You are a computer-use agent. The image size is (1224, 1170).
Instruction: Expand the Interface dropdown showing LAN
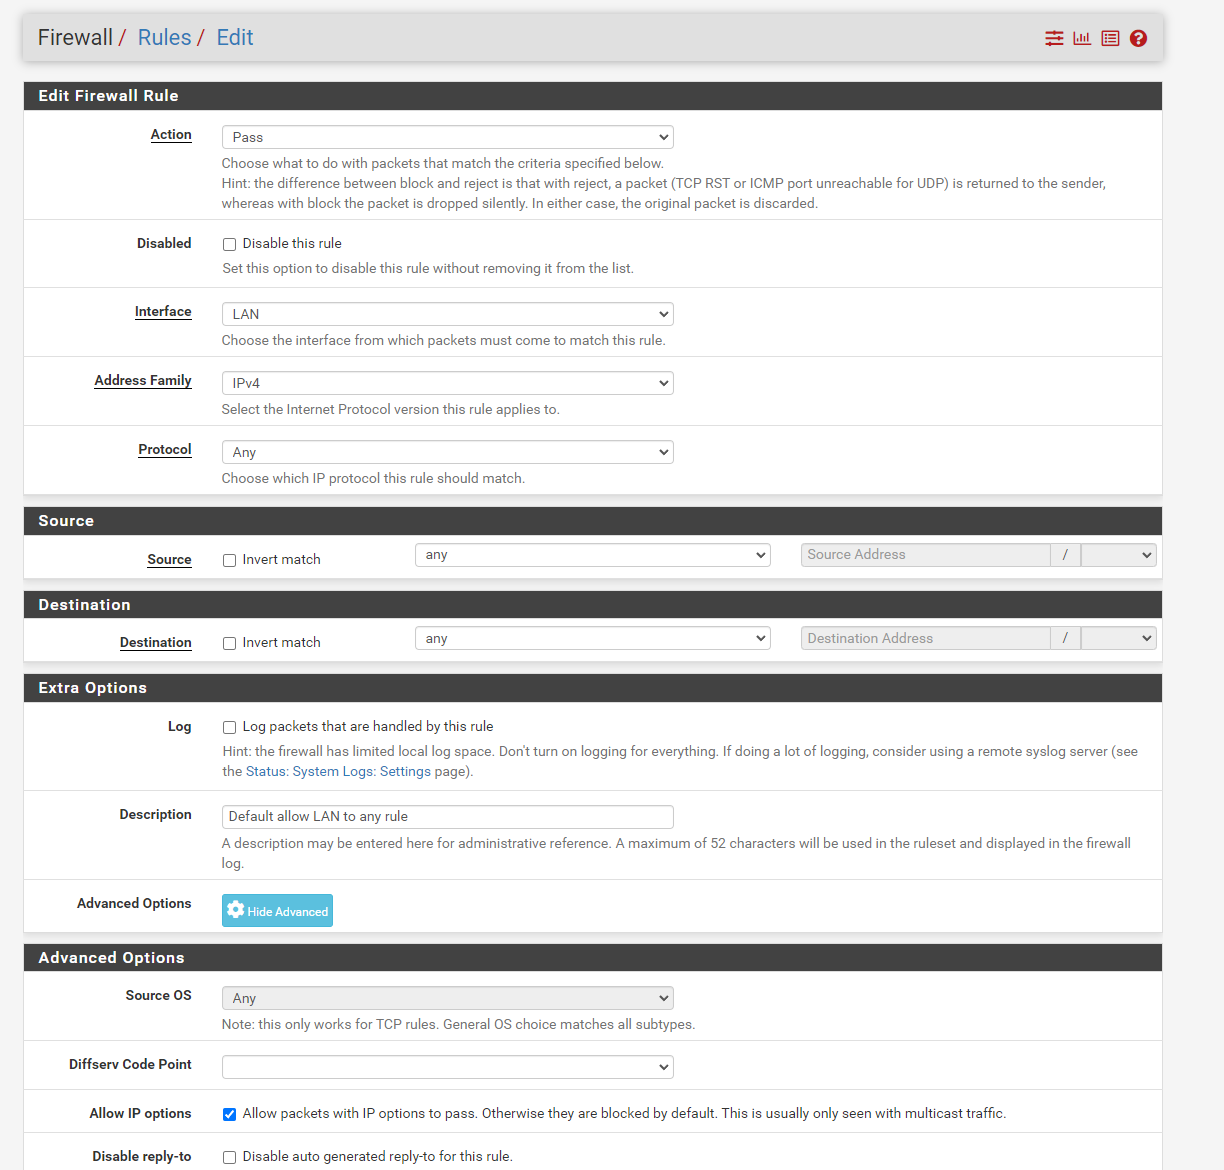(x=447, y=314)
